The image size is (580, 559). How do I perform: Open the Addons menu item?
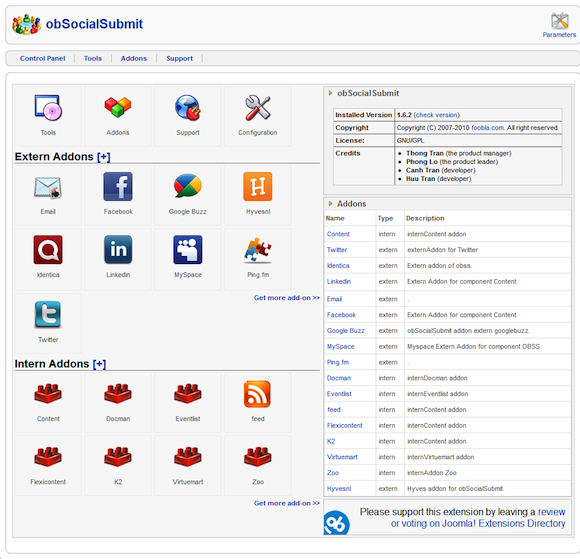134,58
